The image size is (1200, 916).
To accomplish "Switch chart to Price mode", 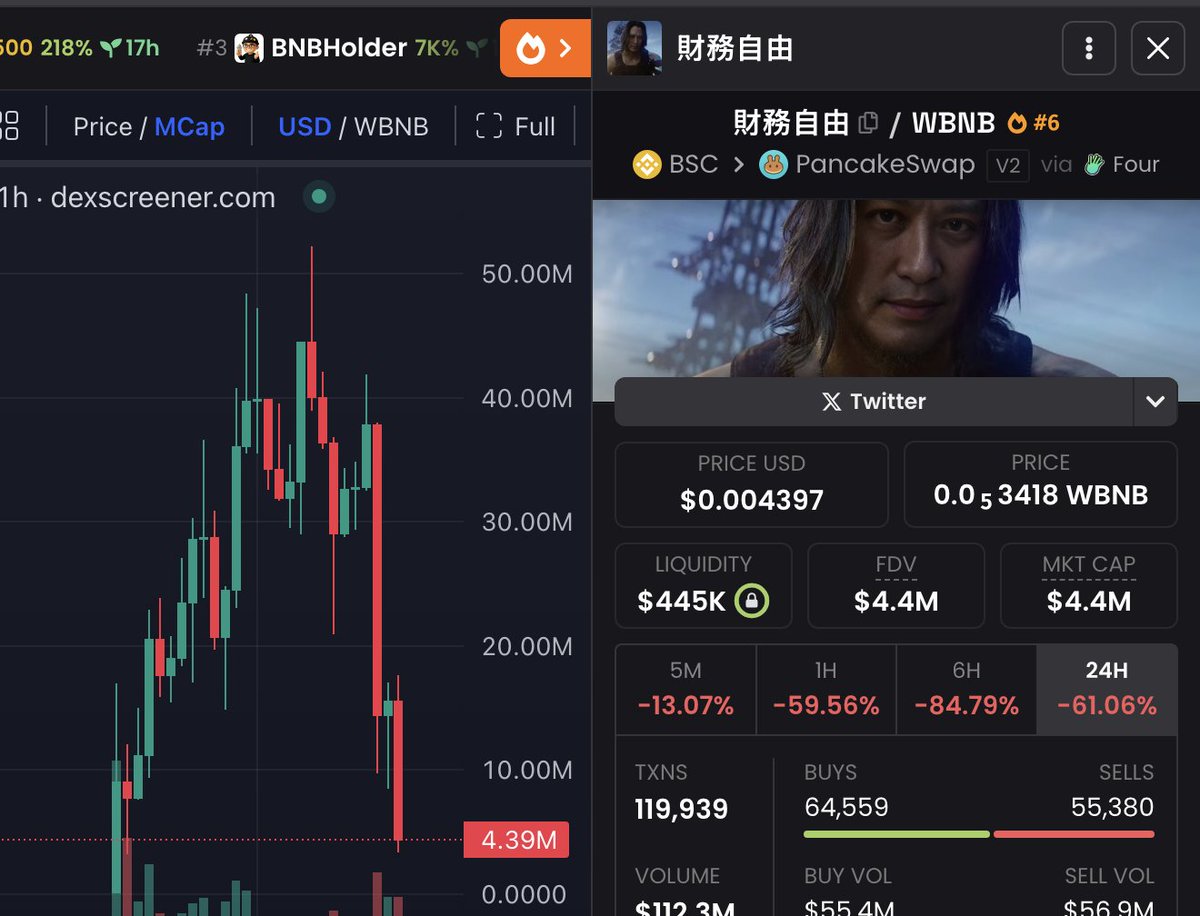I will pos(102,127).
